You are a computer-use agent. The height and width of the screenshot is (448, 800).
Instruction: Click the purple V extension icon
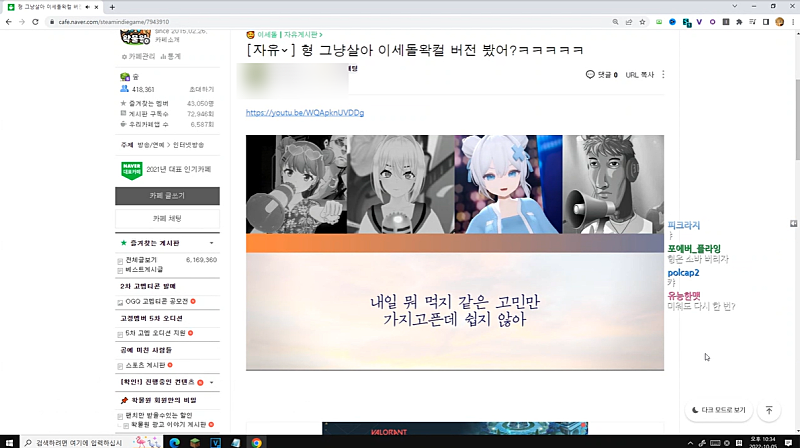click(699, 22)
